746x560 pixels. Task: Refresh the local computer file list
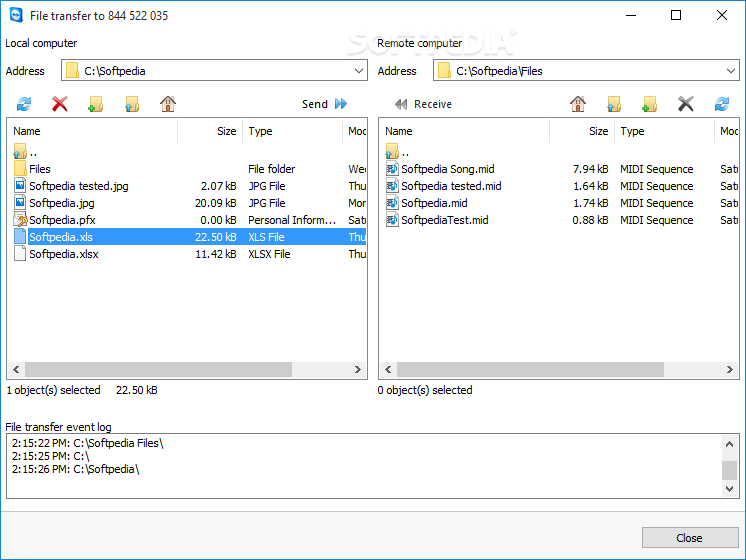[x=24, y=104]
